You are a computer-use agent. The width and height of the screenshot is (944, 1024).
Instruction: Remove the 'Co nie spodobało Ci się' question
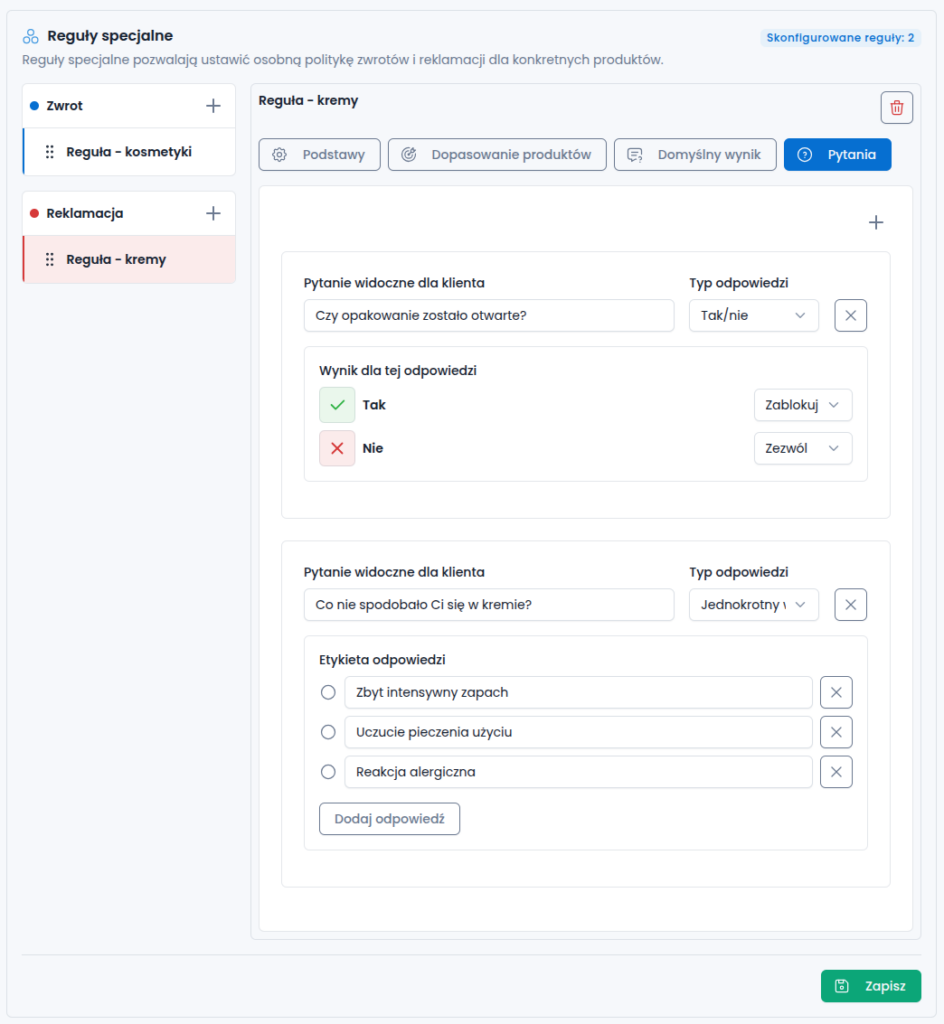(850, 605)
